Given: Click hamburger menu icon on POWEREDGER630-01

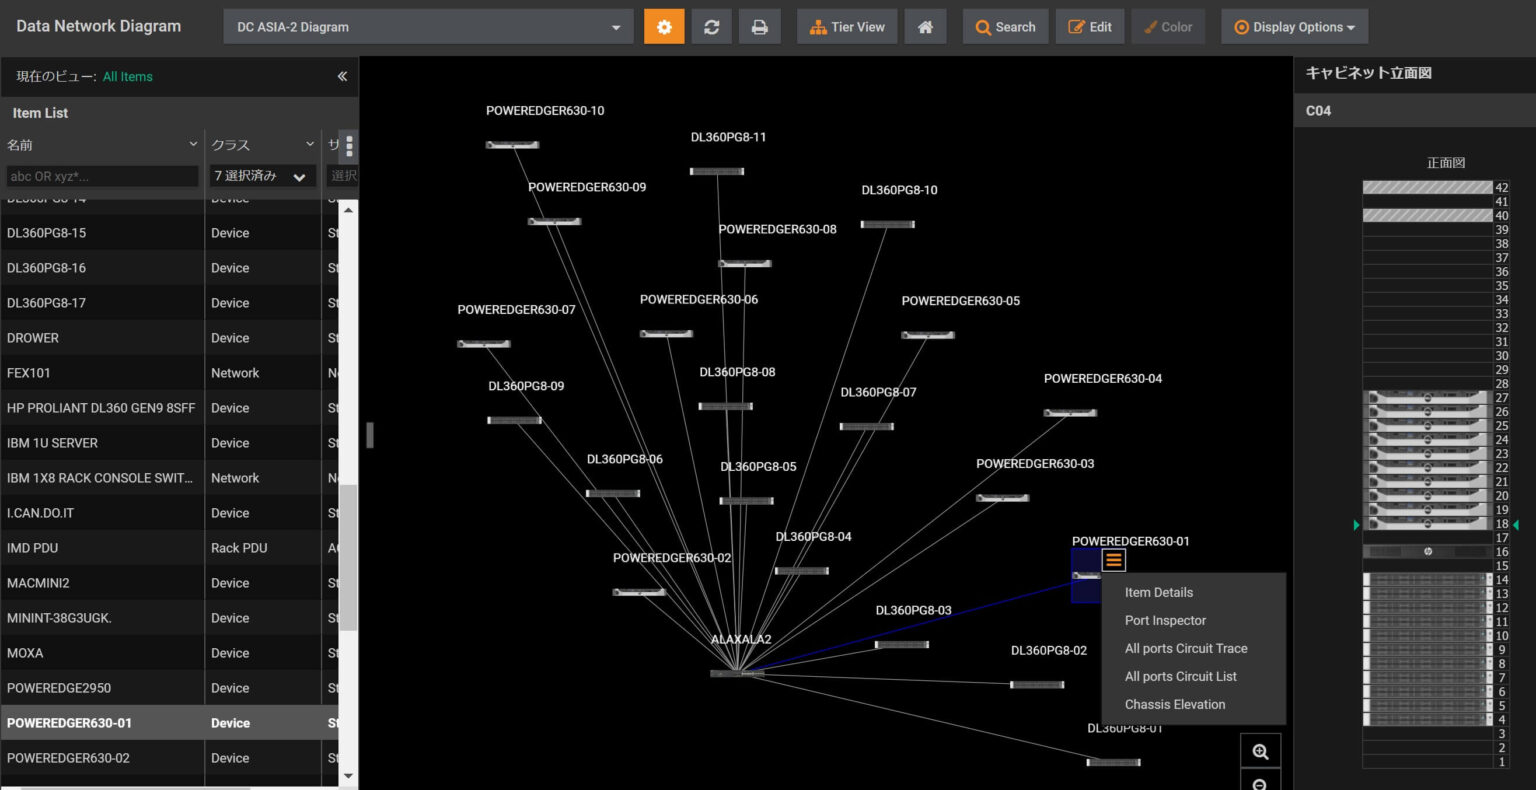Looking at the screenshot, I should tap(1113, 560).
